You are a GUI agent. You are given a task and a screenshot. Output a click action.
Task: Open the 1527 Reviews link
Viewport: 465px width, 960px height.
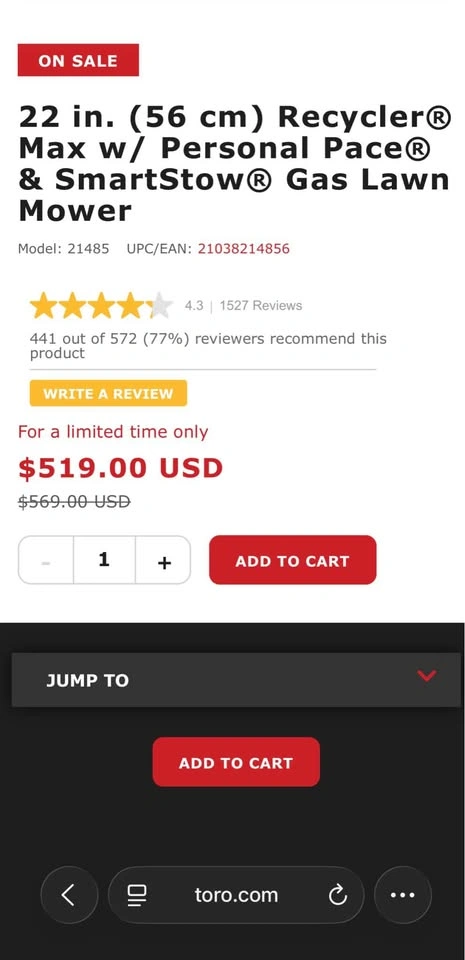[261, 306]
